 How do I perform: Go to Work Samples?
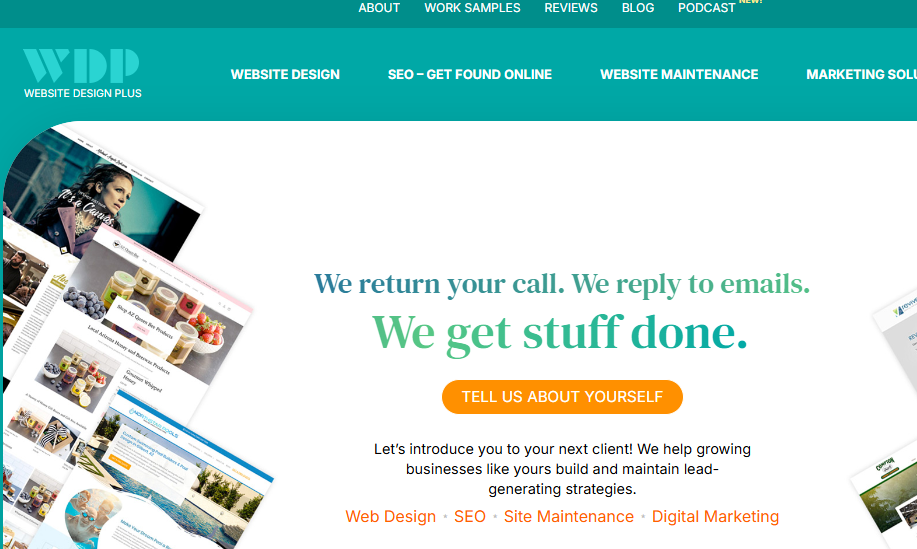(472, 8)
